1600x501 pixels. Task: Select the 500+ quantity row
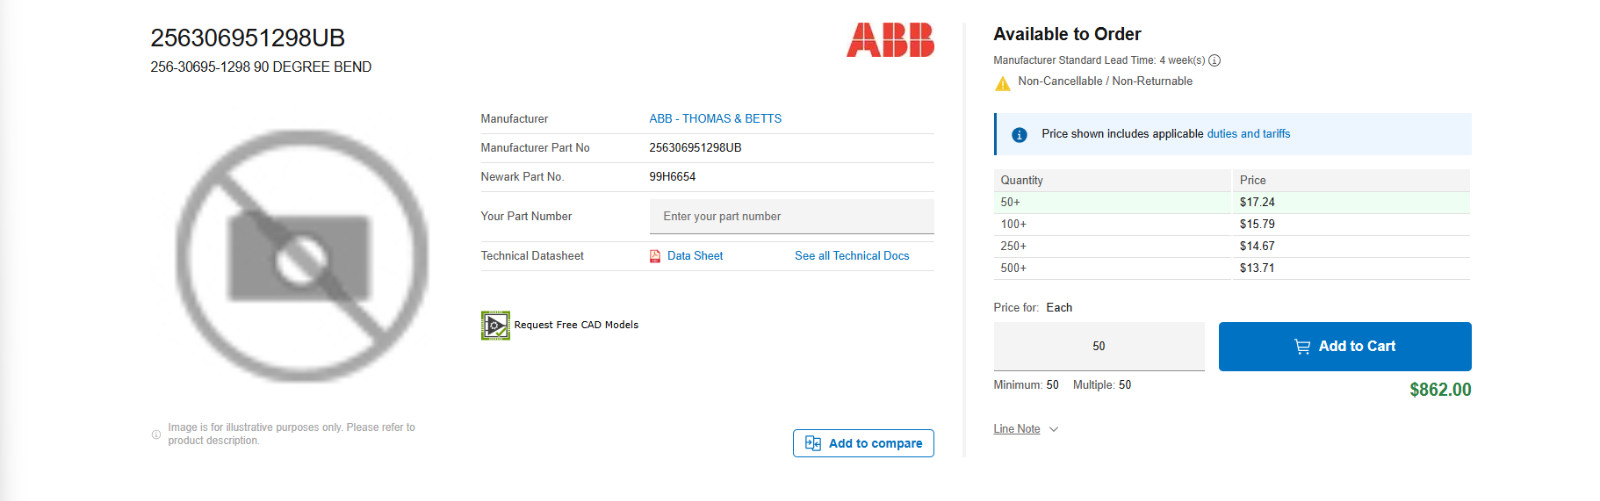[x=1232, y=268]
